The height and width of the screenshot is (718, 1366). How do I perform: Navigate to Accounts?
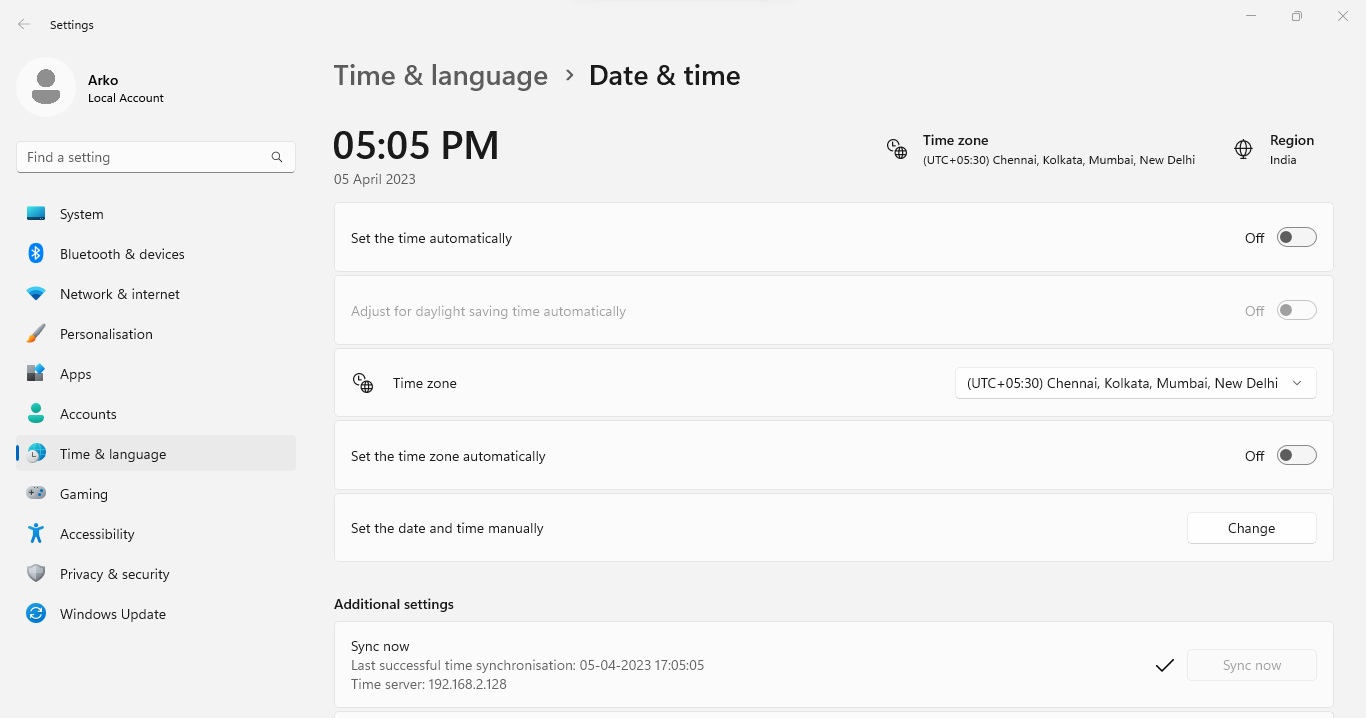(x=156, y=414)
